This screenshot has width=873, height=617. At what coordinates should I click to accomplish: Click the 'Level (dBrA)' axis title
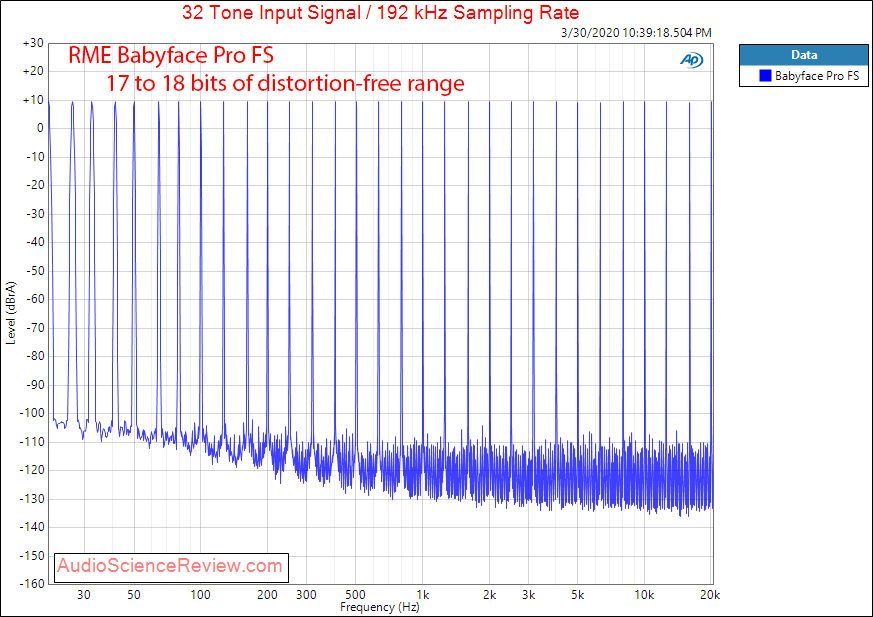pos(11,313)
